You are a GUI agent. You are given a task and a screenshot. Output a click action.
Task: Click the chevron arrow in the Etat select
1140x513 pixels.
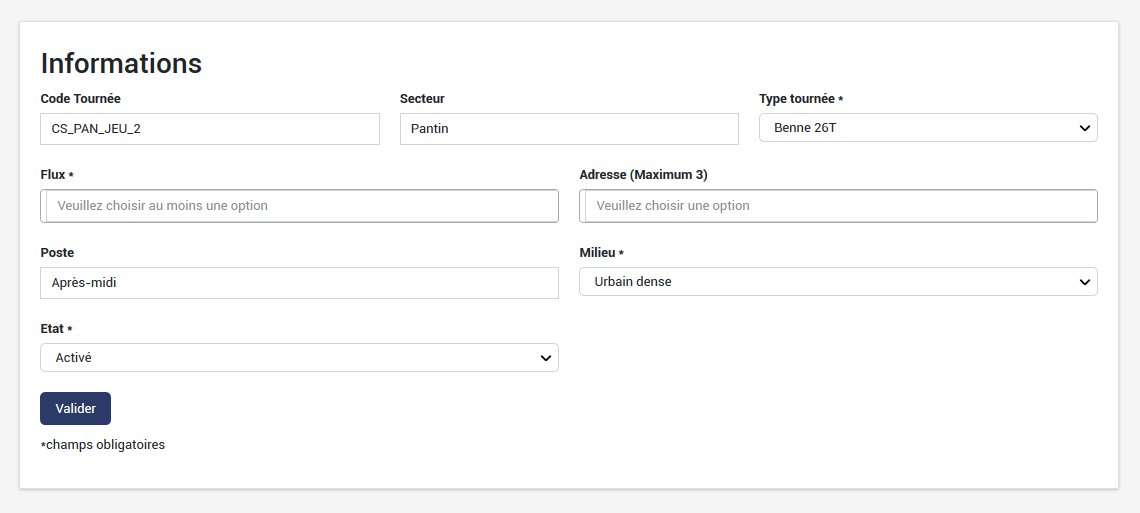[546, 358]
